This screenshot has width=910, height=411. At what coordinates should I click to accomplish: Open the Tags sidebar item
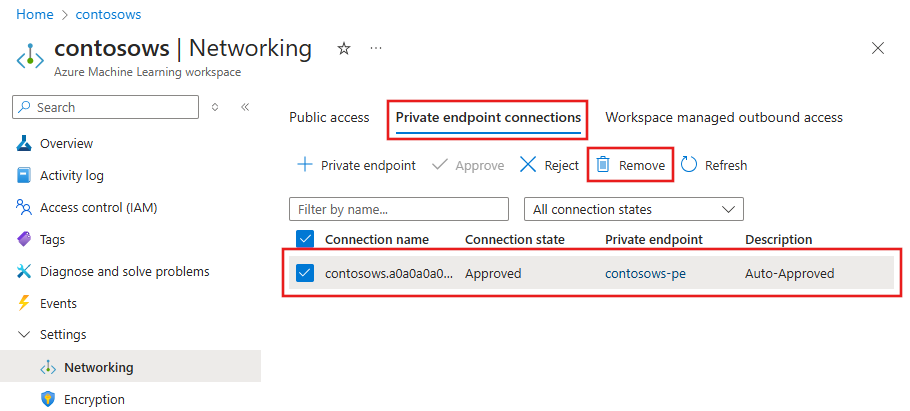coord(52,239)
